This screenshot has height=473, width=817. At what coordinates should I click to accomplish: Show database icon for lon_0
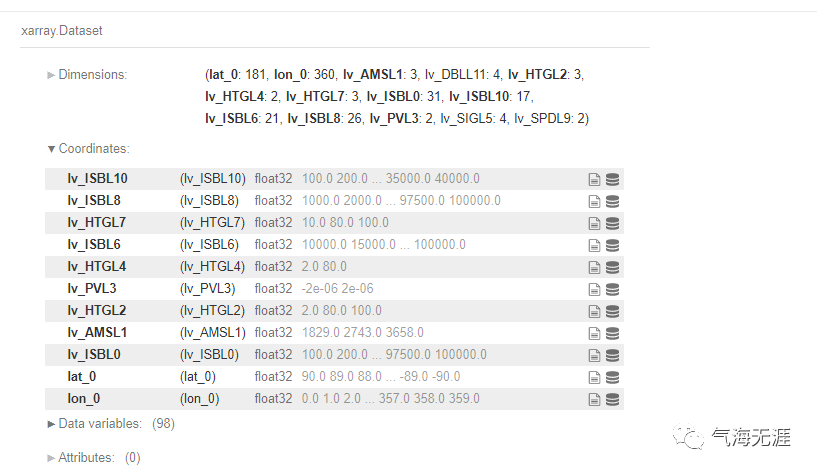point(612,399)
